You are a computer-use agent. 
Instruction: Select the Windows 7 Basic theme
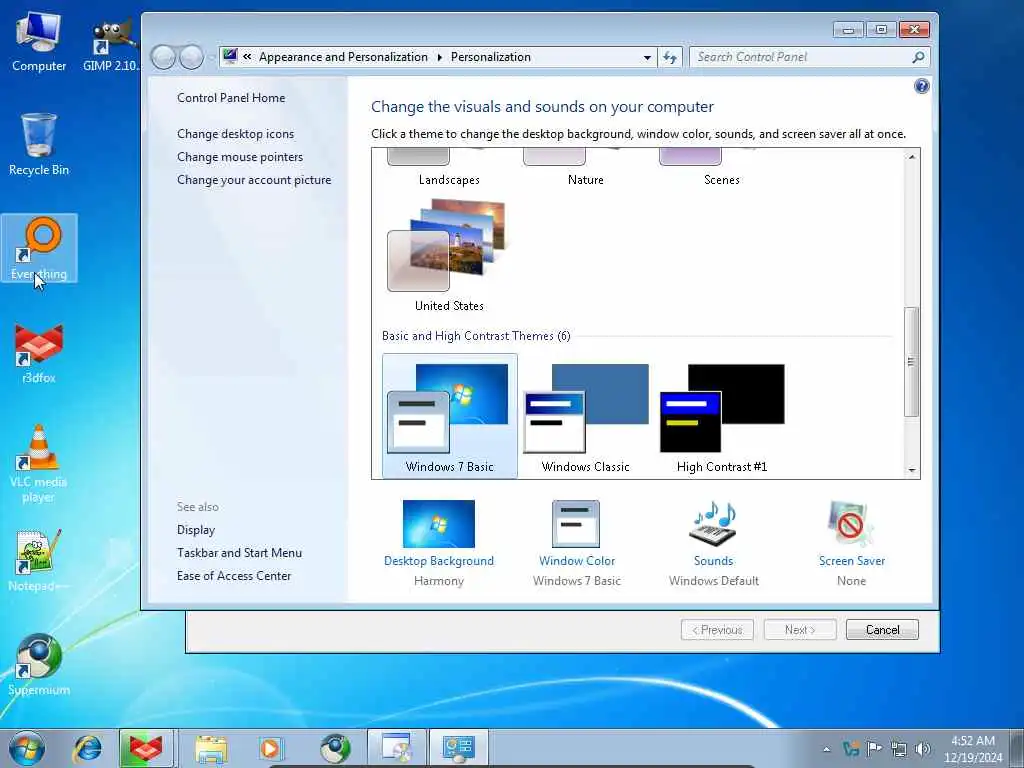pos(449,416)
